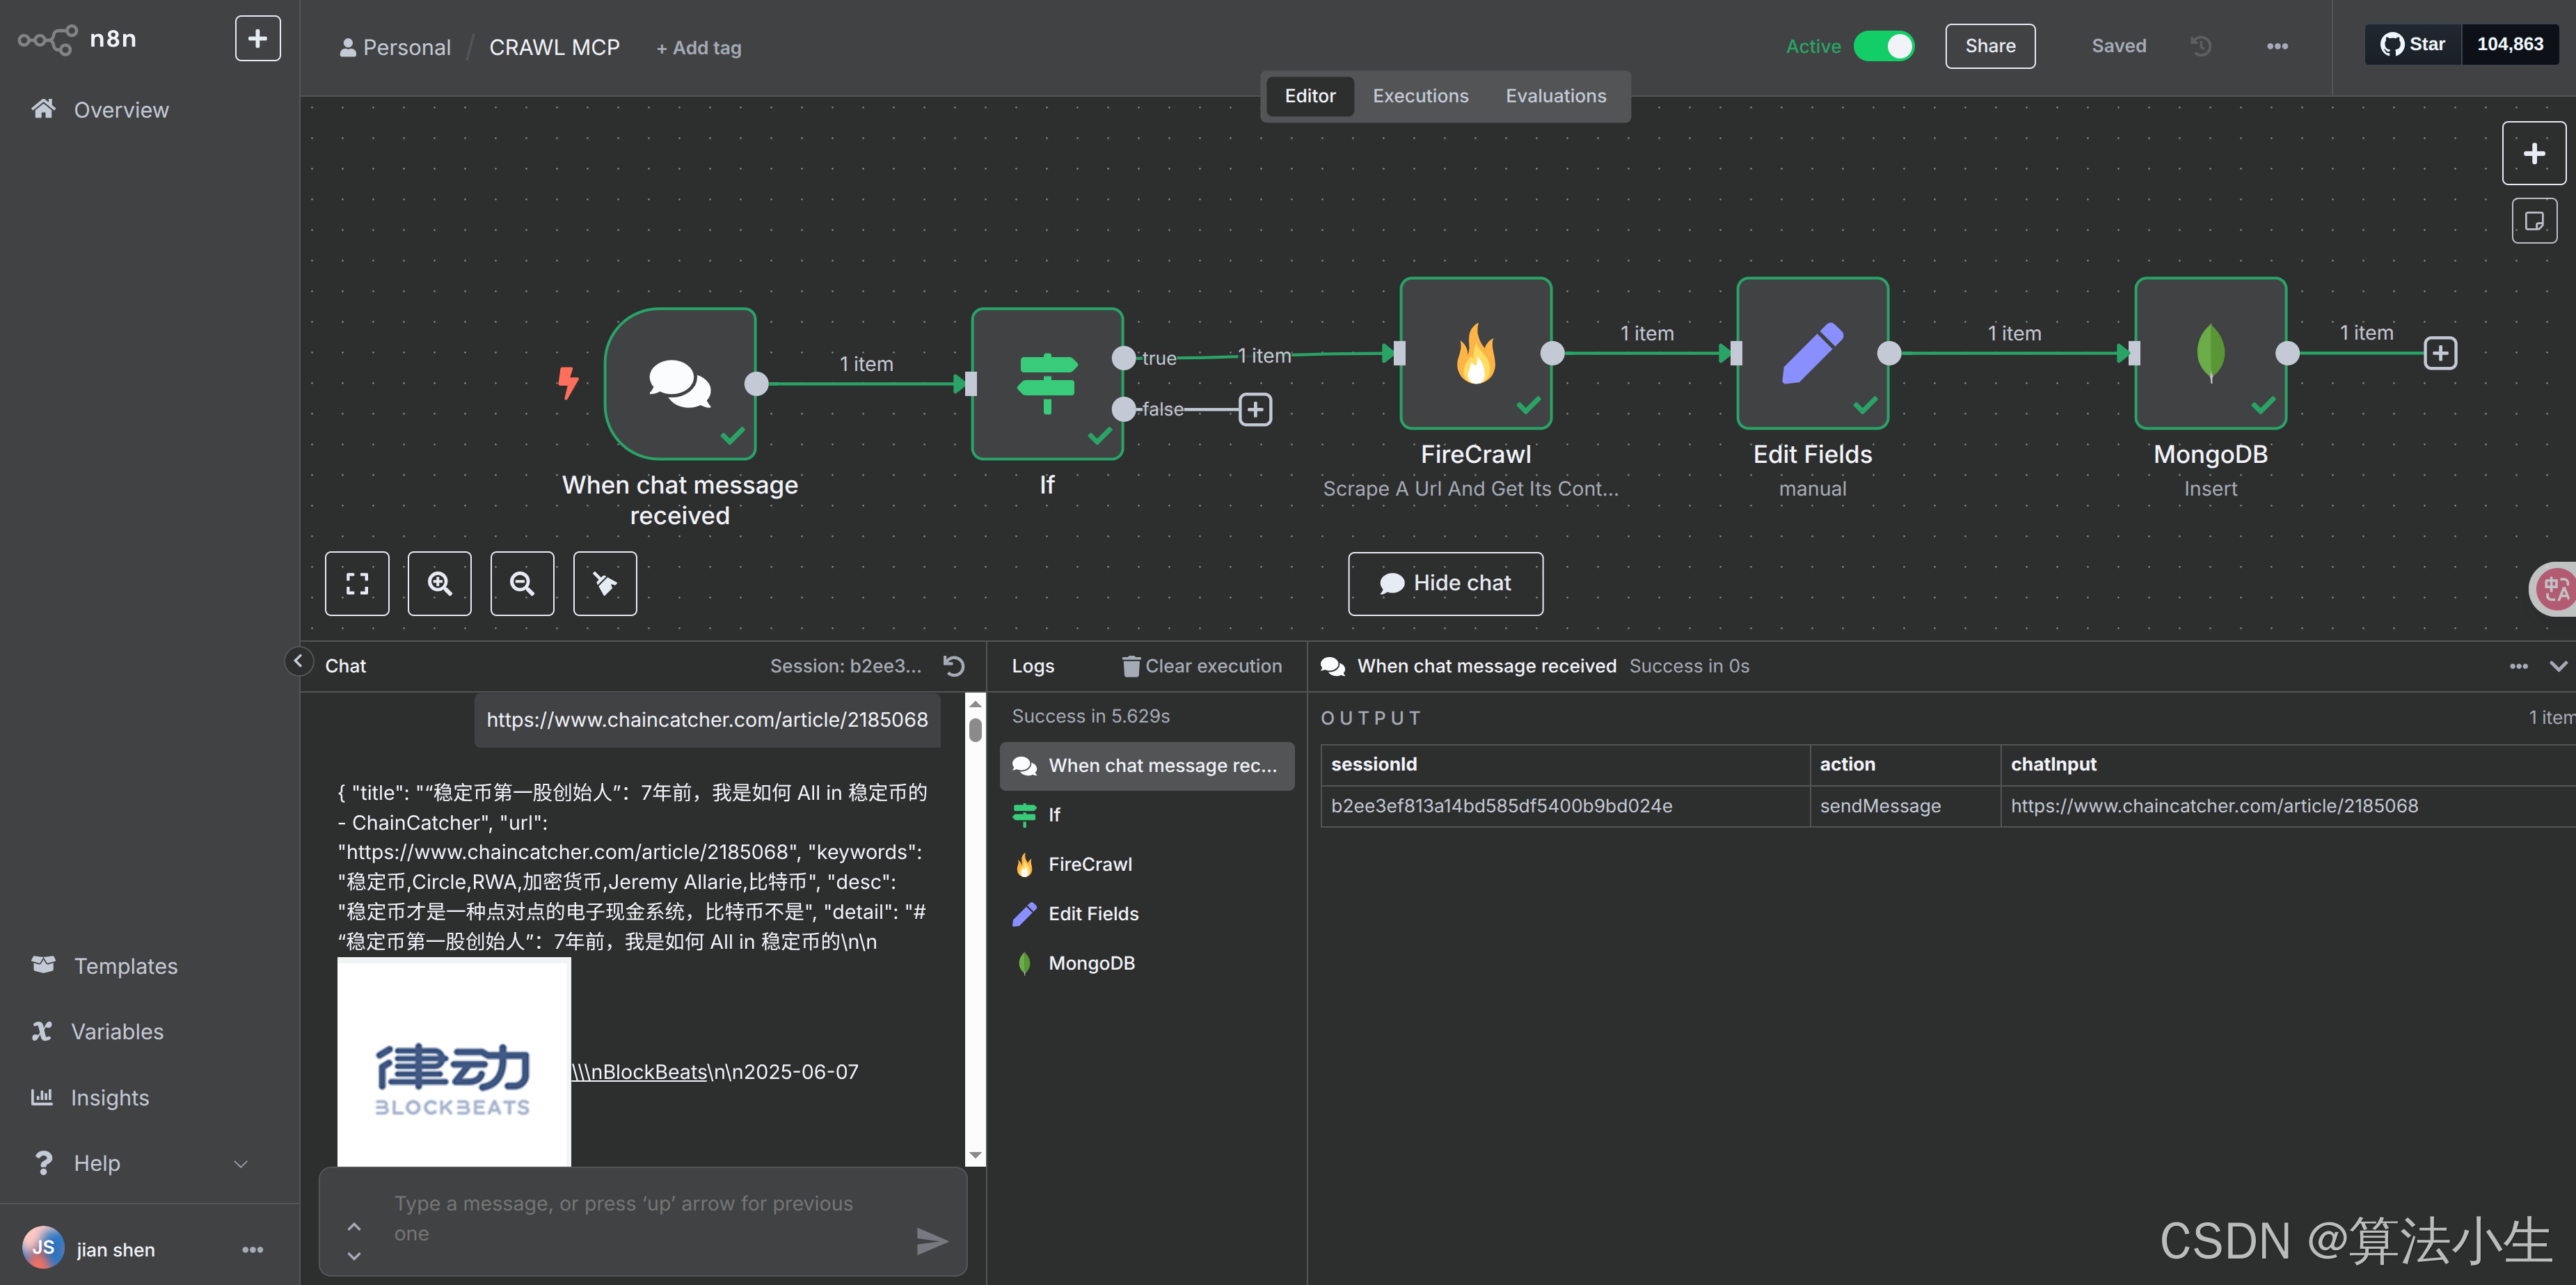Open workflow history clock icon
The height and width of the screenshot is (1285, 2576).
pyautogui.click(x=2200, y=46)
